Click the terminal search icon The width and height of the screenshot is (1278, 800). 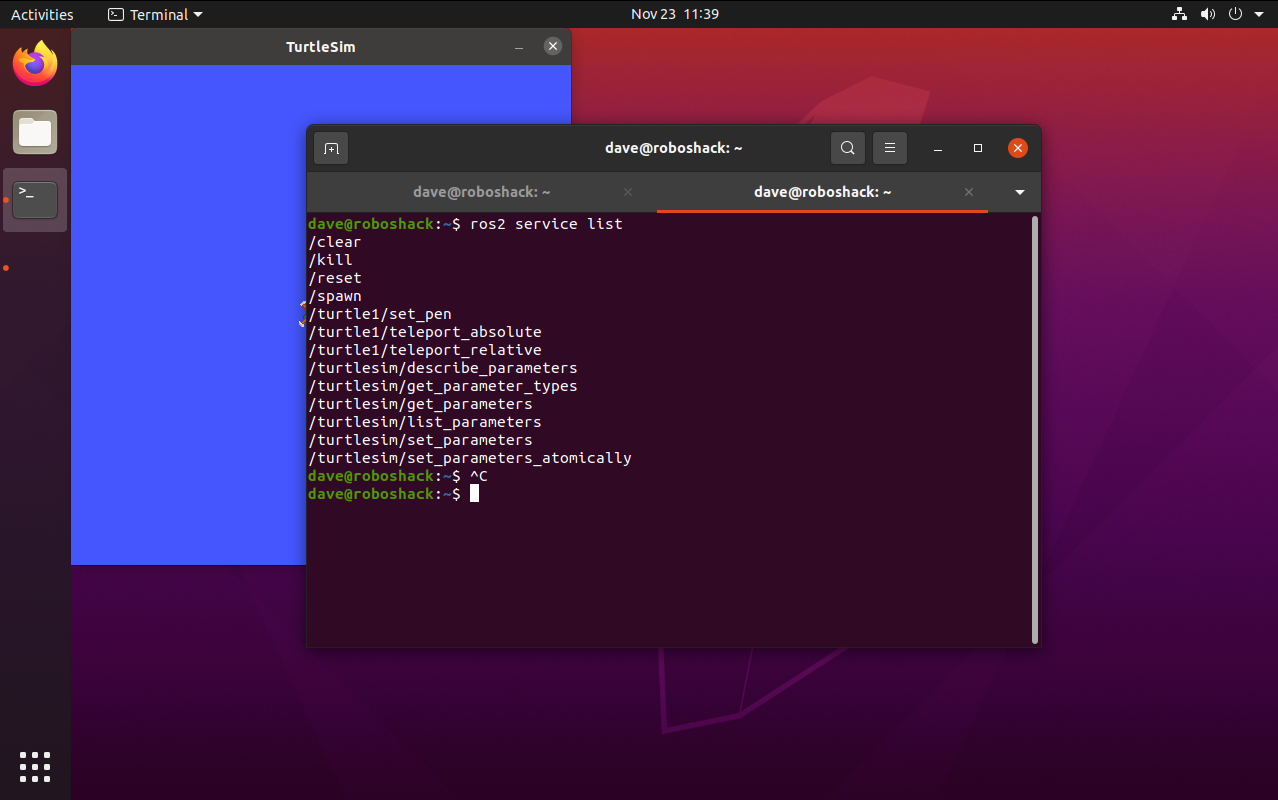pos(847,148)
